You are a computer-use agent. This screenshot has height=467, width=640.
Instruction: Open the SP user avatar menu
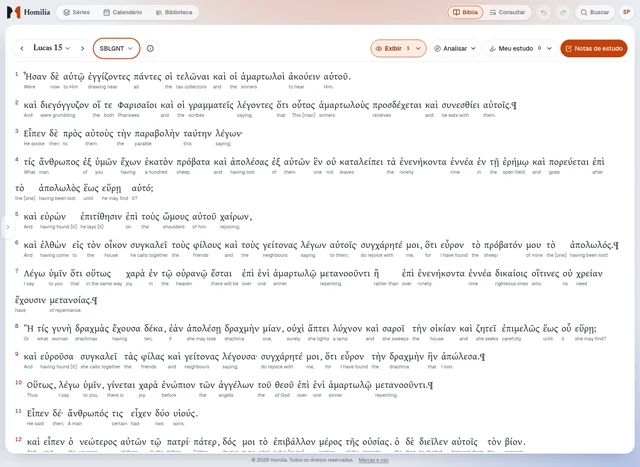click(x=627, y=12)
